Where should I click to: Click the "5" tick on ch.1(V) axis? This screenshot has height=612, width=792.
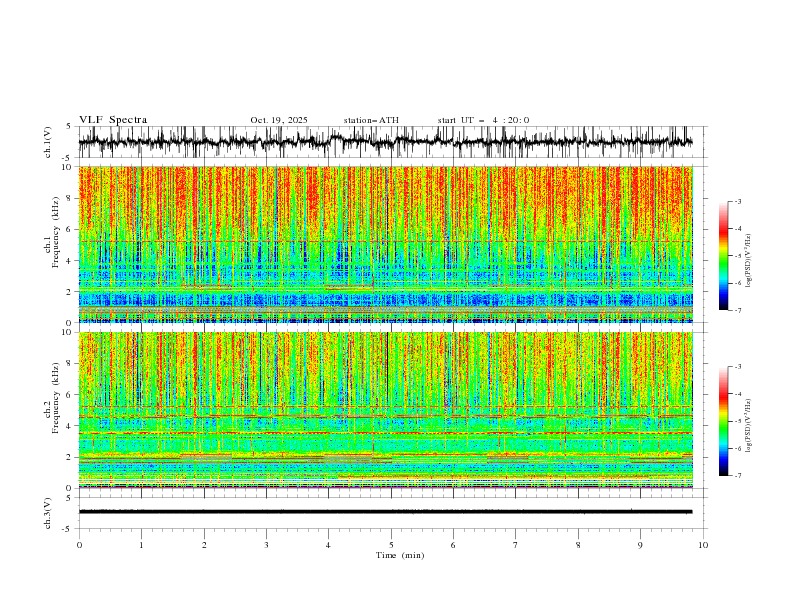coord(69,127)
